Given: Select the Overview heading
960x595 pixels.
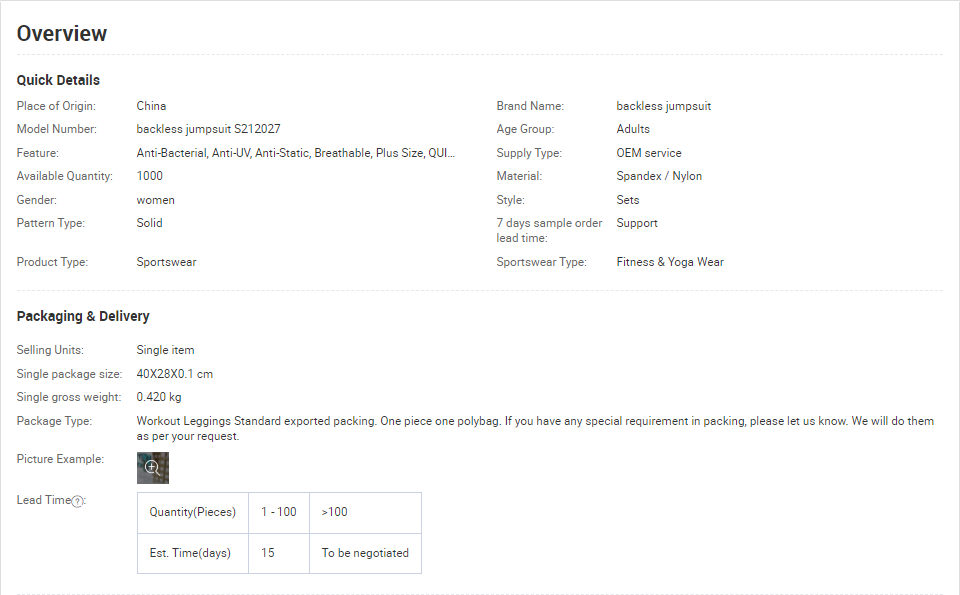Looking at the screenshot, I should click(62, 34).
